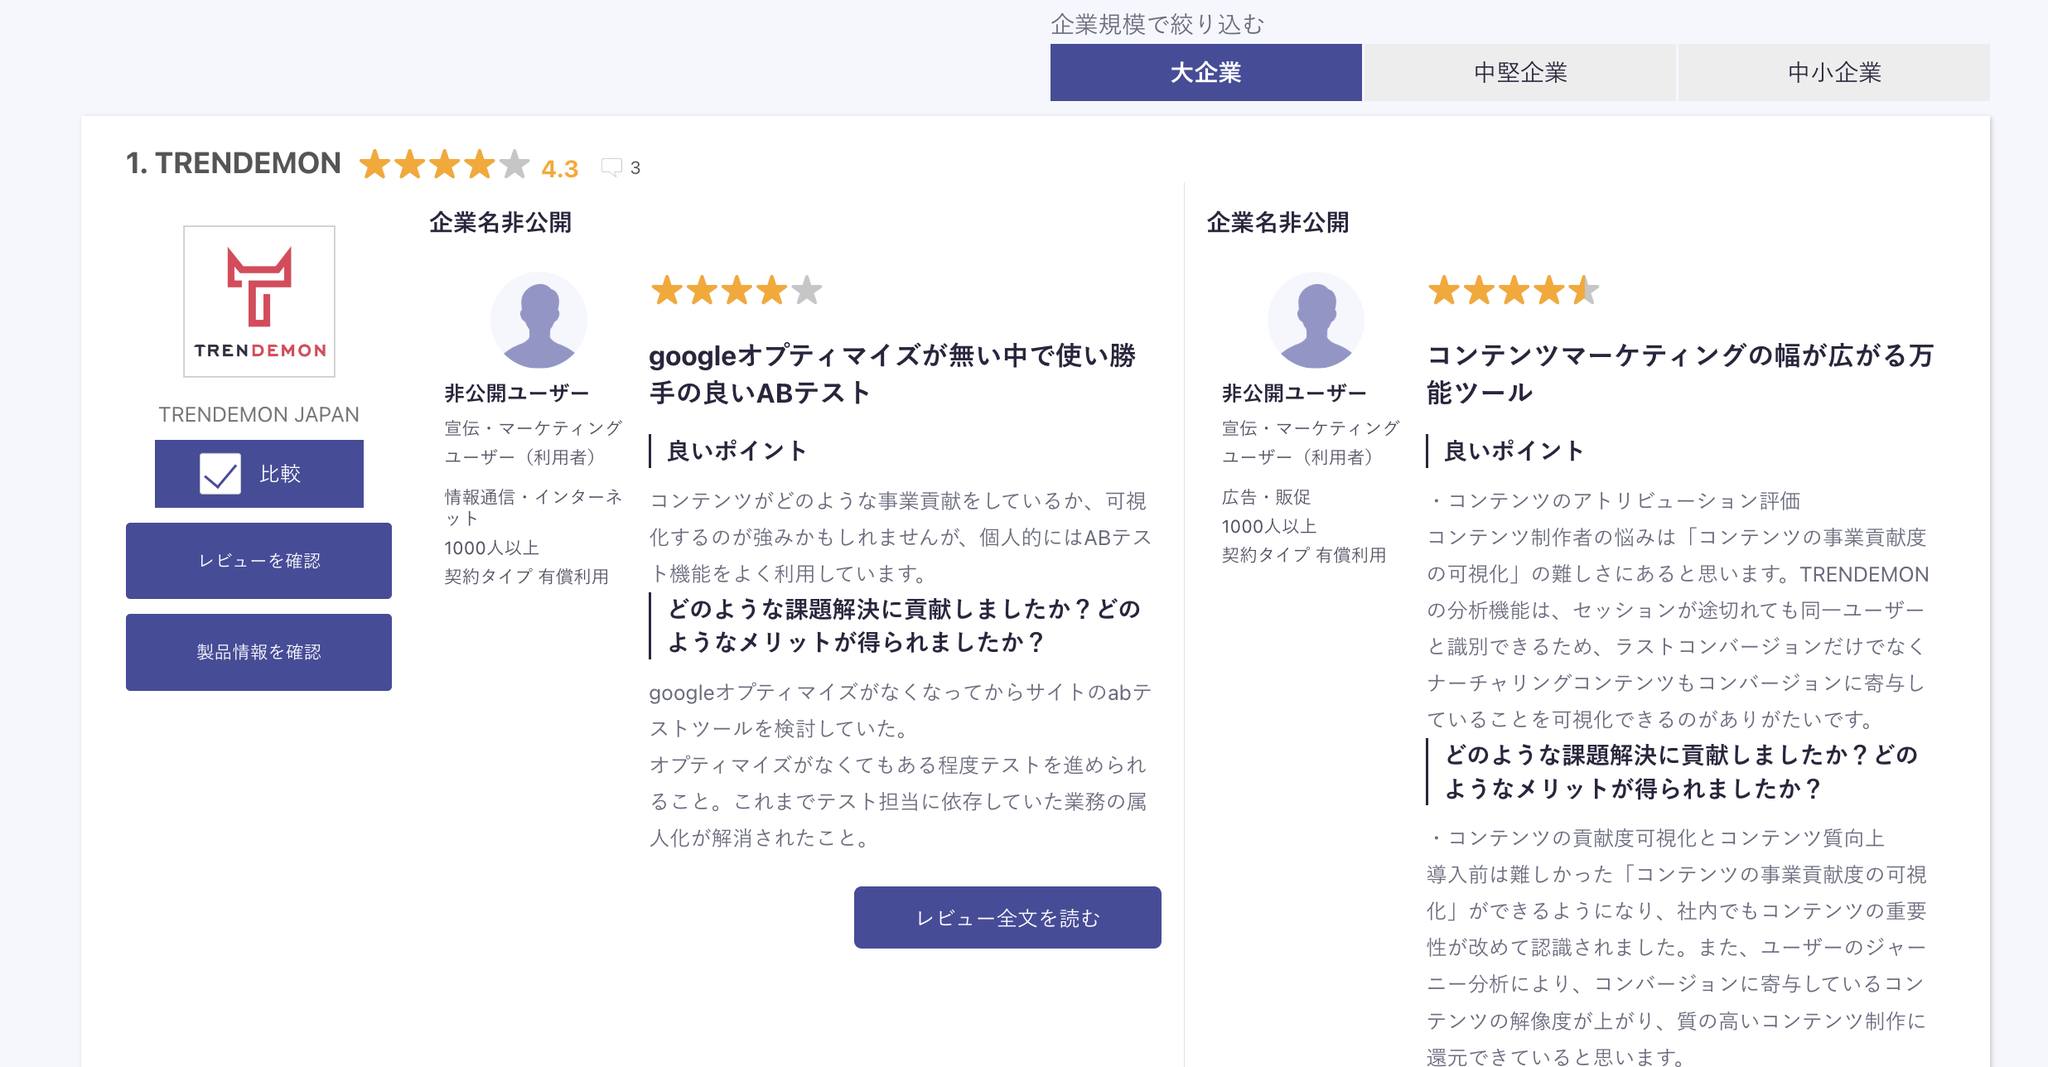Open the 1. TRENDEMON product title
2048x1067 pixels.
click(x=233, y=163)
